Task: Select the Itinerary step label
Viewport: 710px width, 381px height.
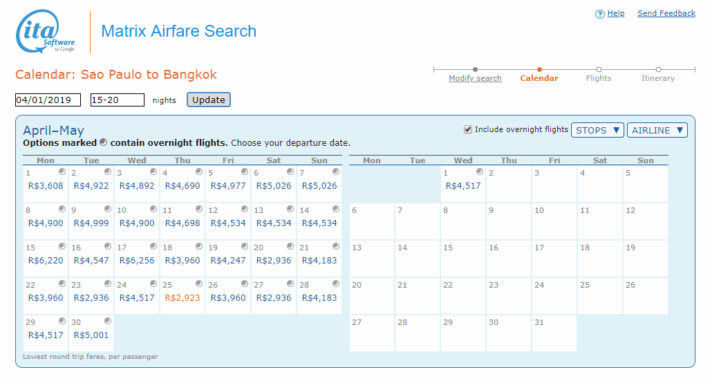Action: point(657,78)
